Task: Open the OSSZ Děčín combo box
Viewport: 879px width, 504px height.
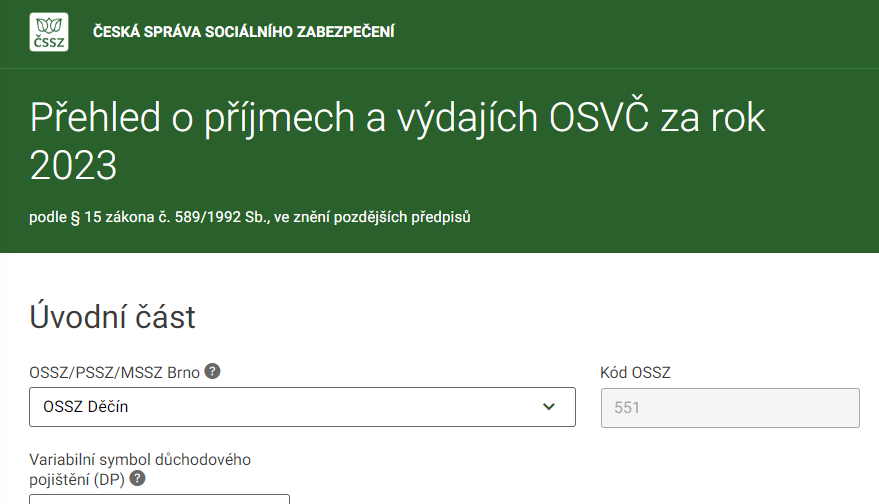Action: 302,406
